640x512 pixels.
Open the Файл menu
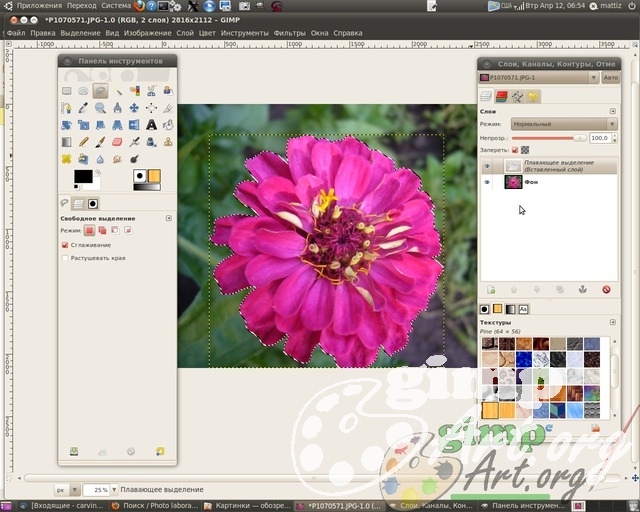coord(16,33)
